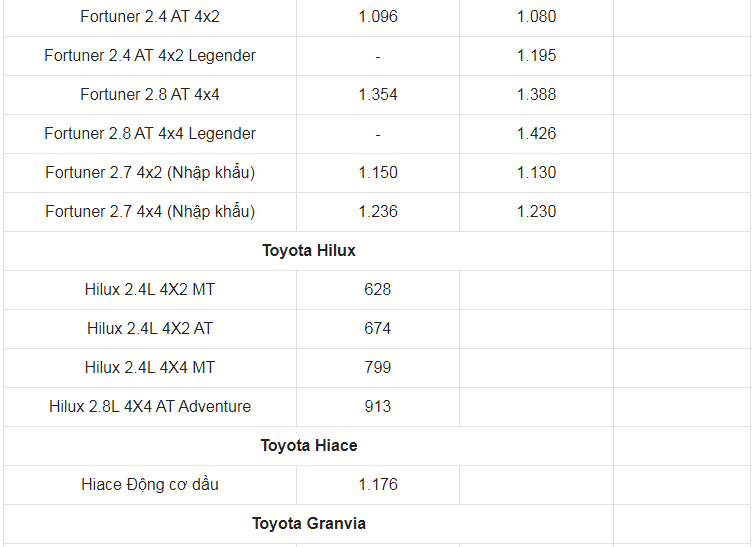
Task: Click the Toyota Hiace section header
Action: point(308,445)
